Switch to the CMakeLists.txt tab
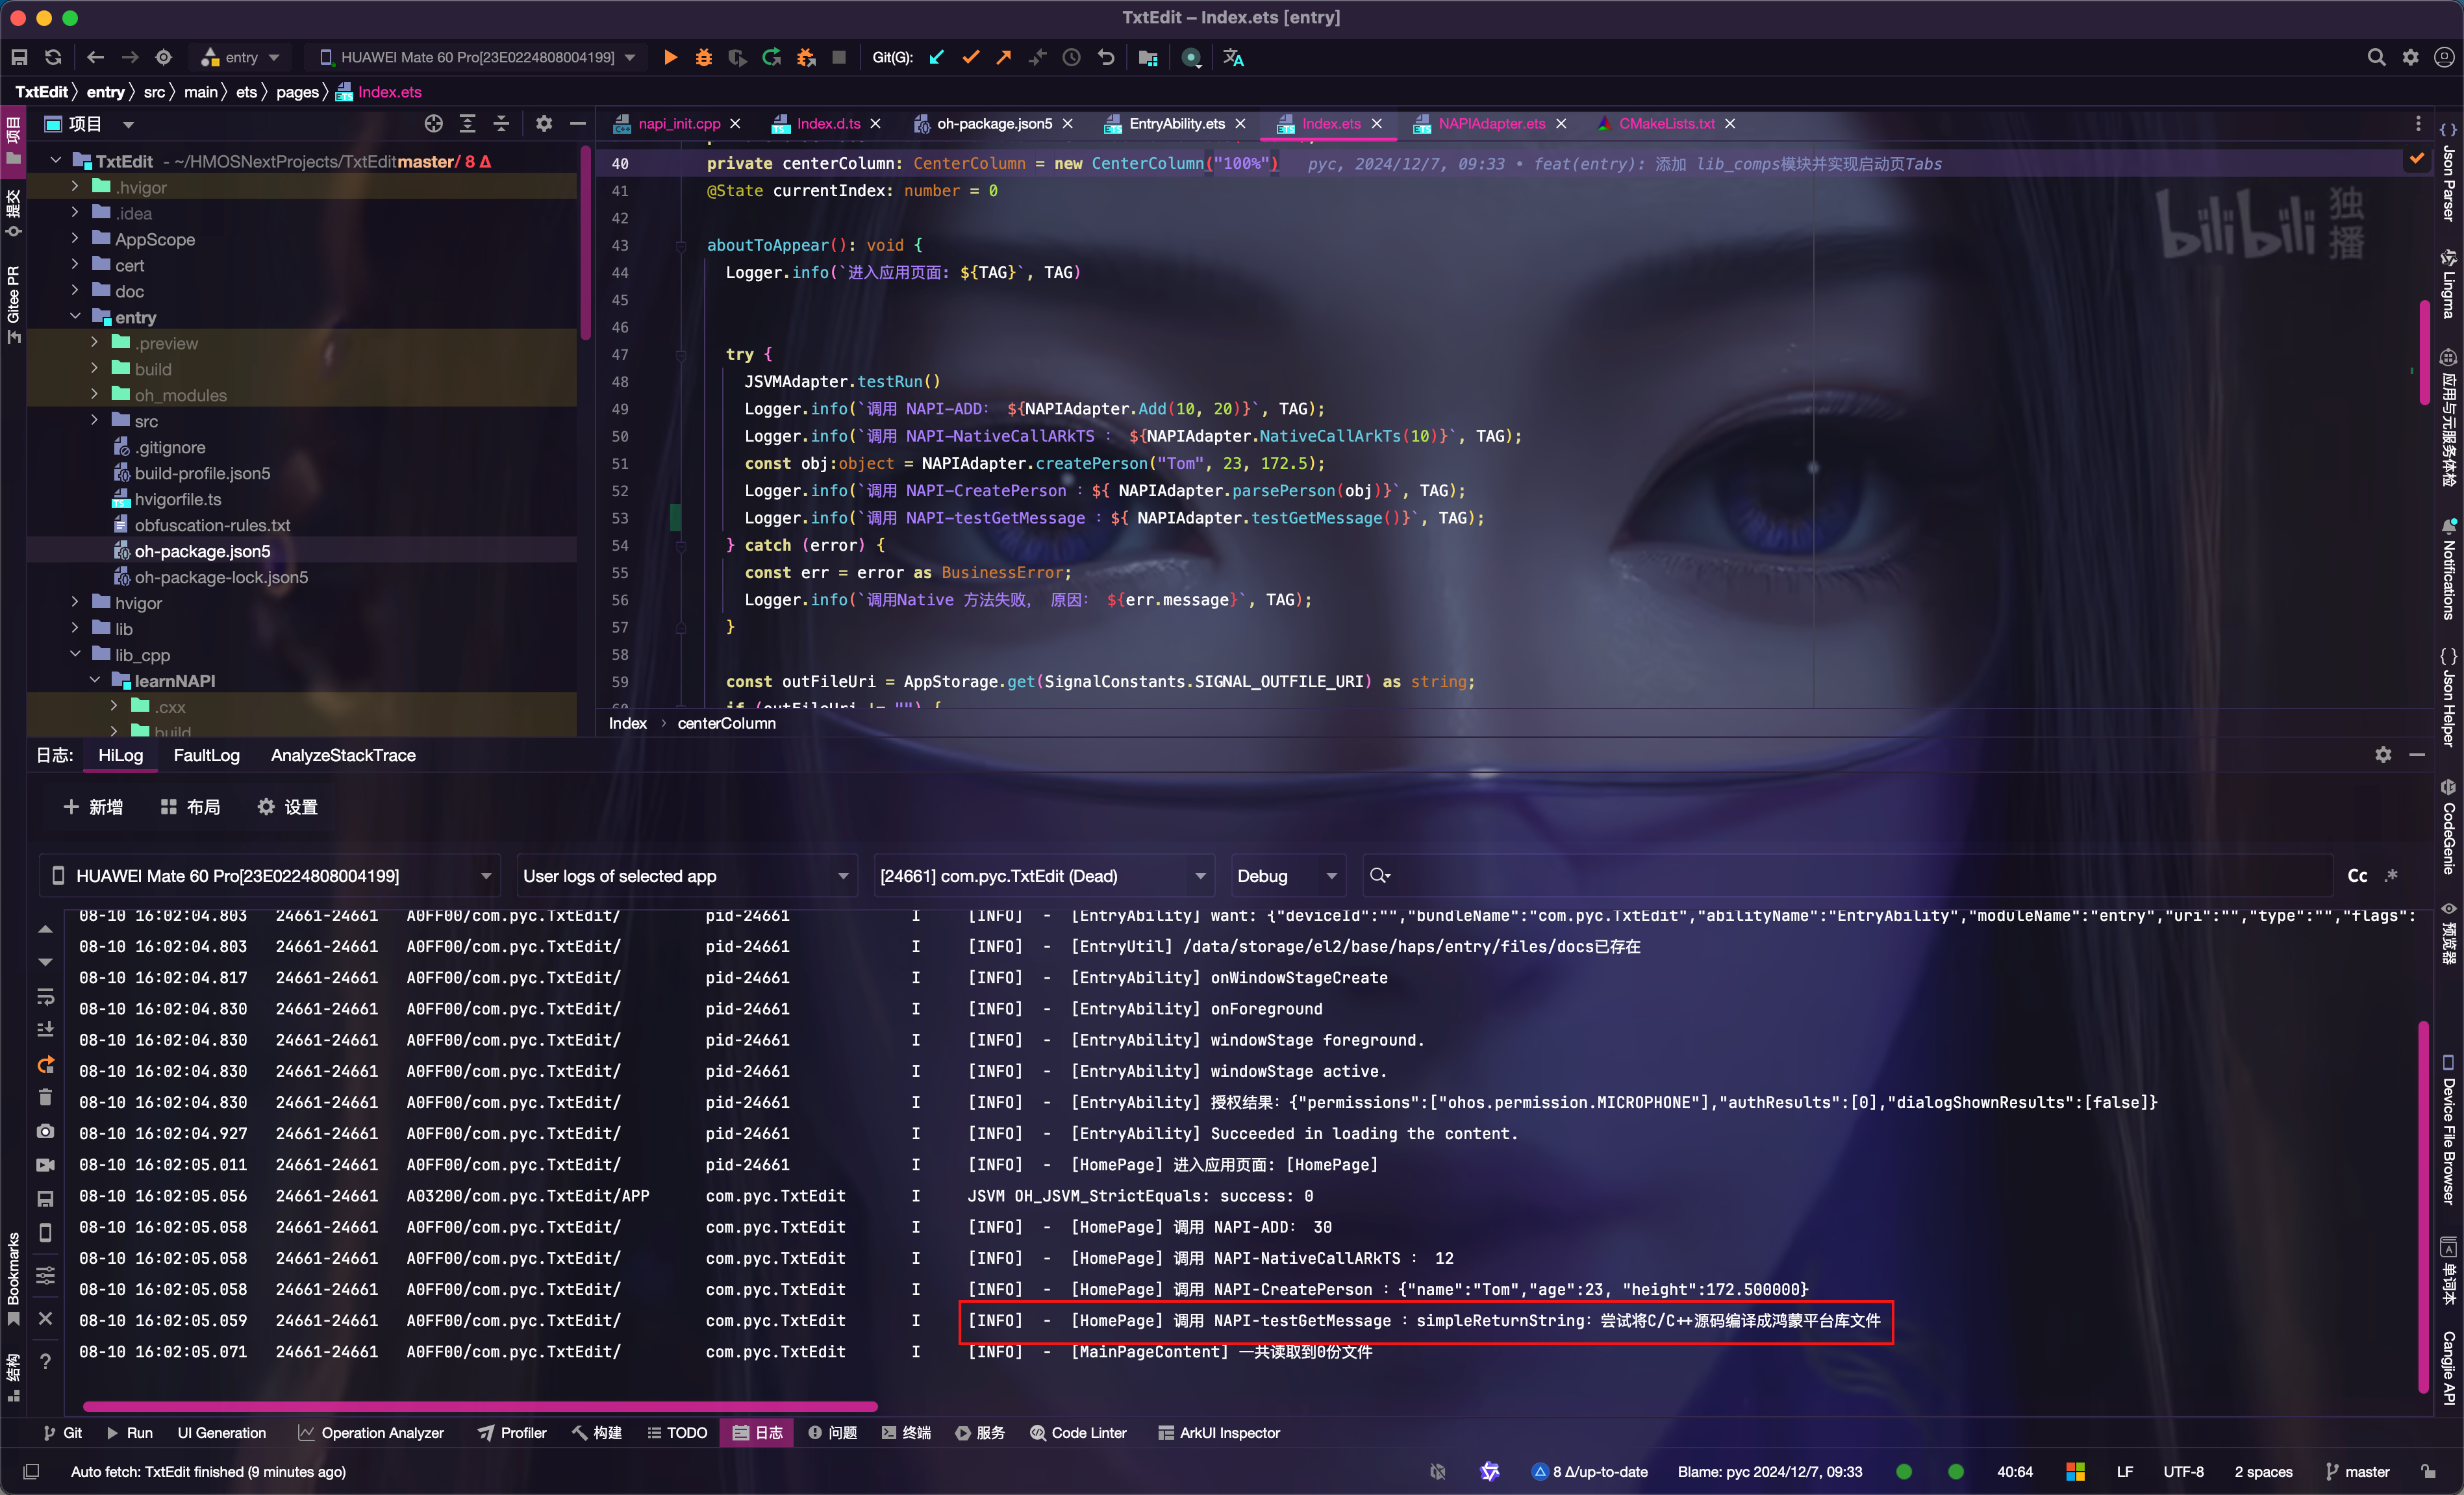The height and width of the screenshot is (1495, 2464). pyautogui.click(x=1666, y=124)
